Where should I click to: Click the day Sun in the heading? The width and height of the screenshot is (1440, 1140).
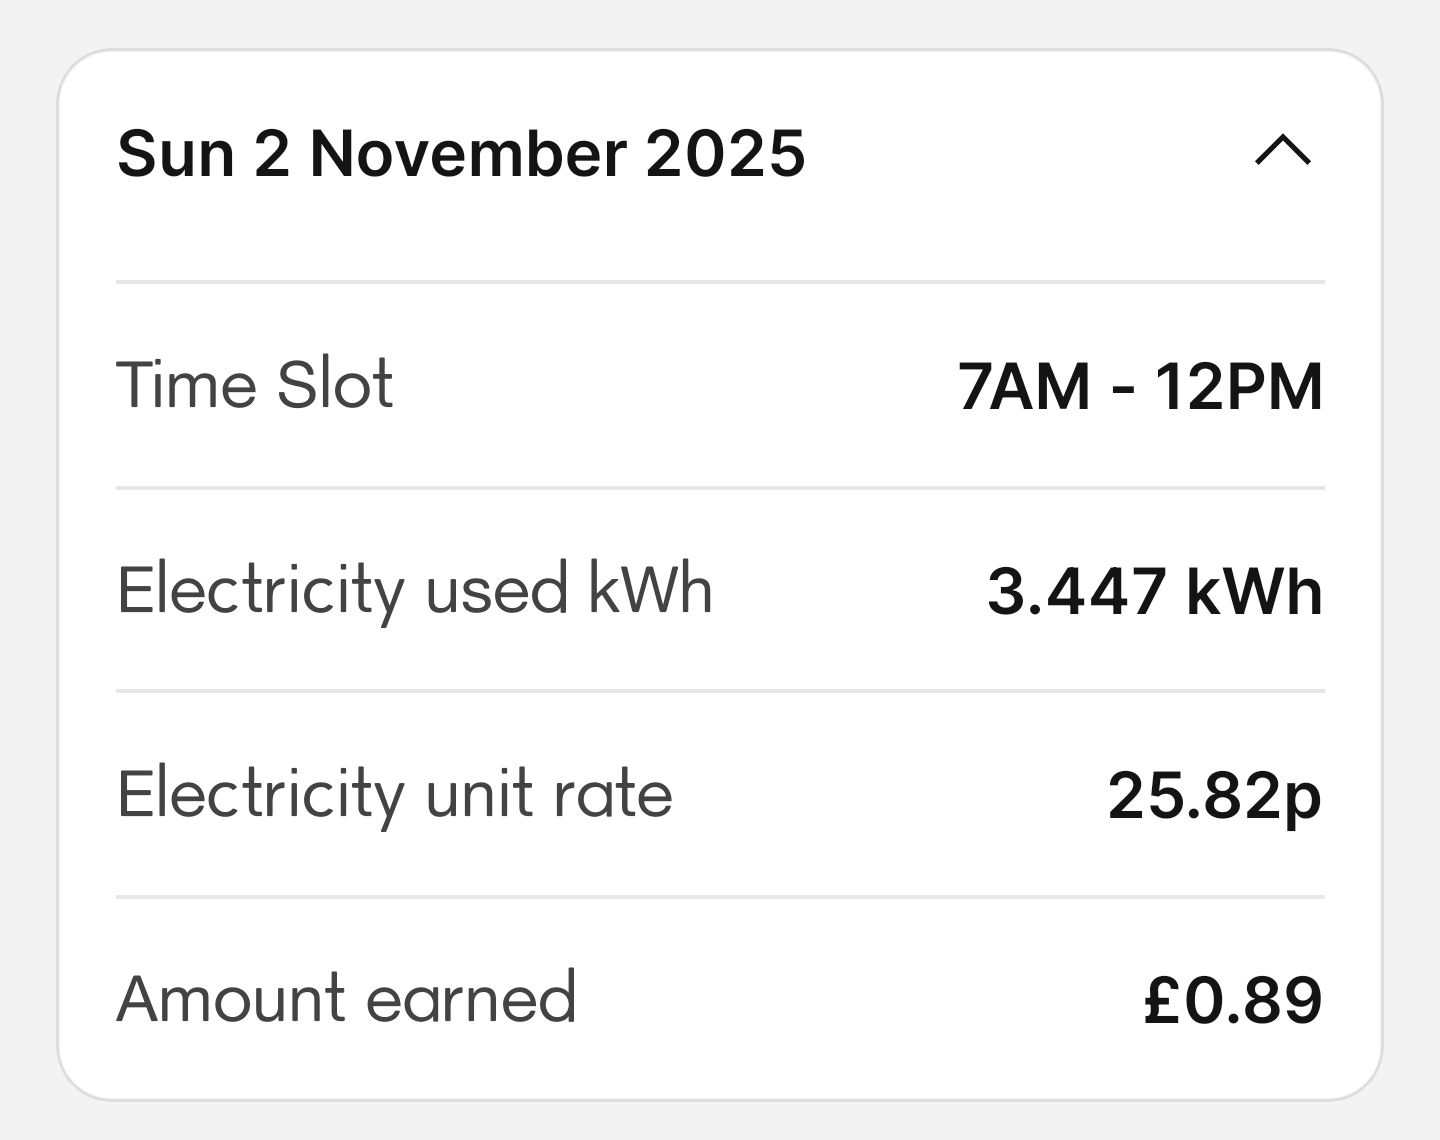pos(175,154)
